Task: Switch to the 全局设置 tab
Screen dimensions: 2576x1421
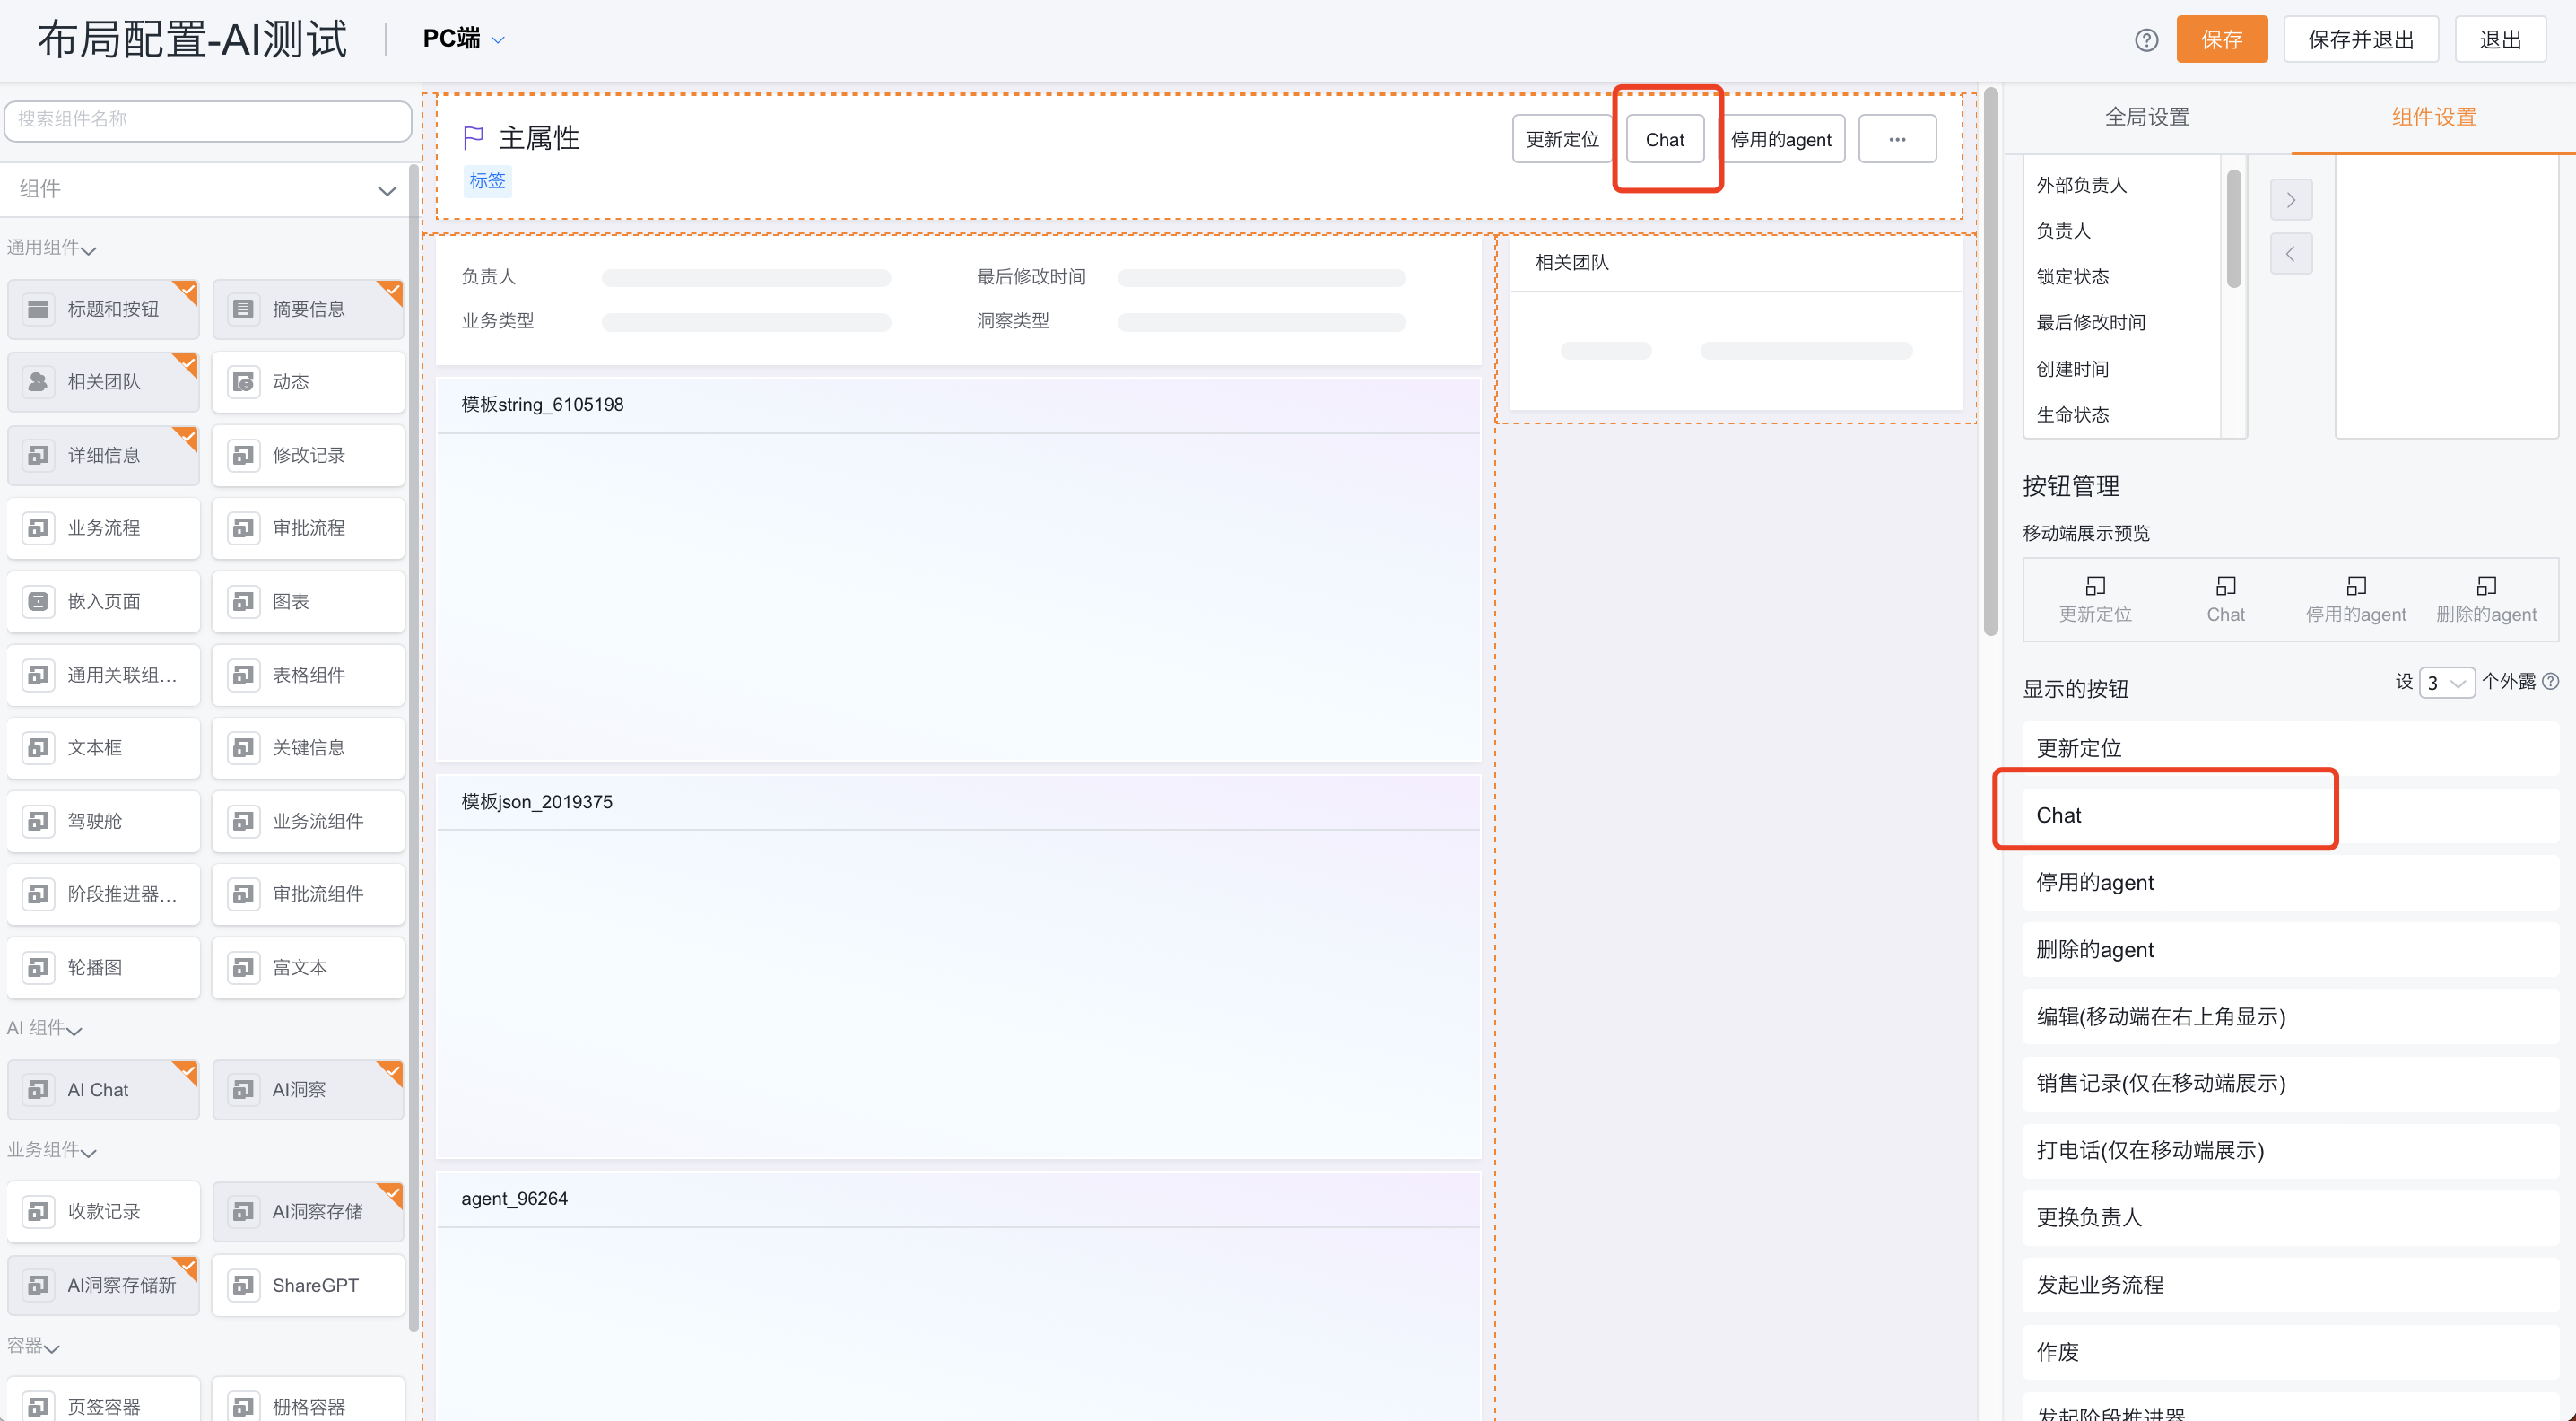Action: [2147, 117]
